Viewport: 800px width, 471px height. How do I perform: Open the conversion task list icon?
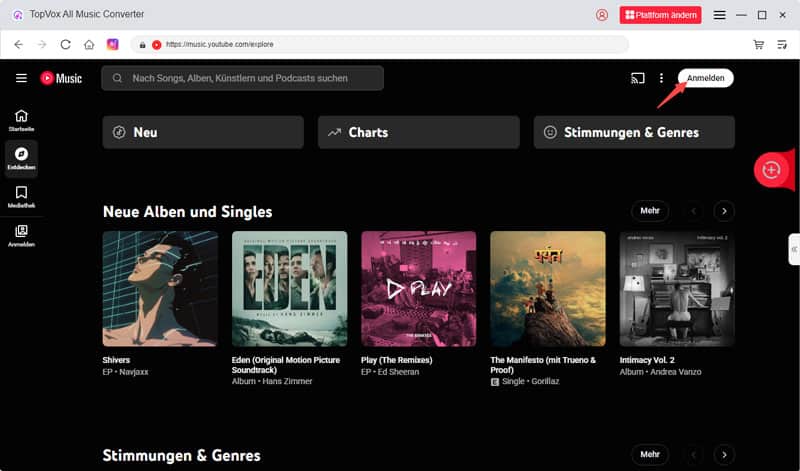click(x=782, y=44)
